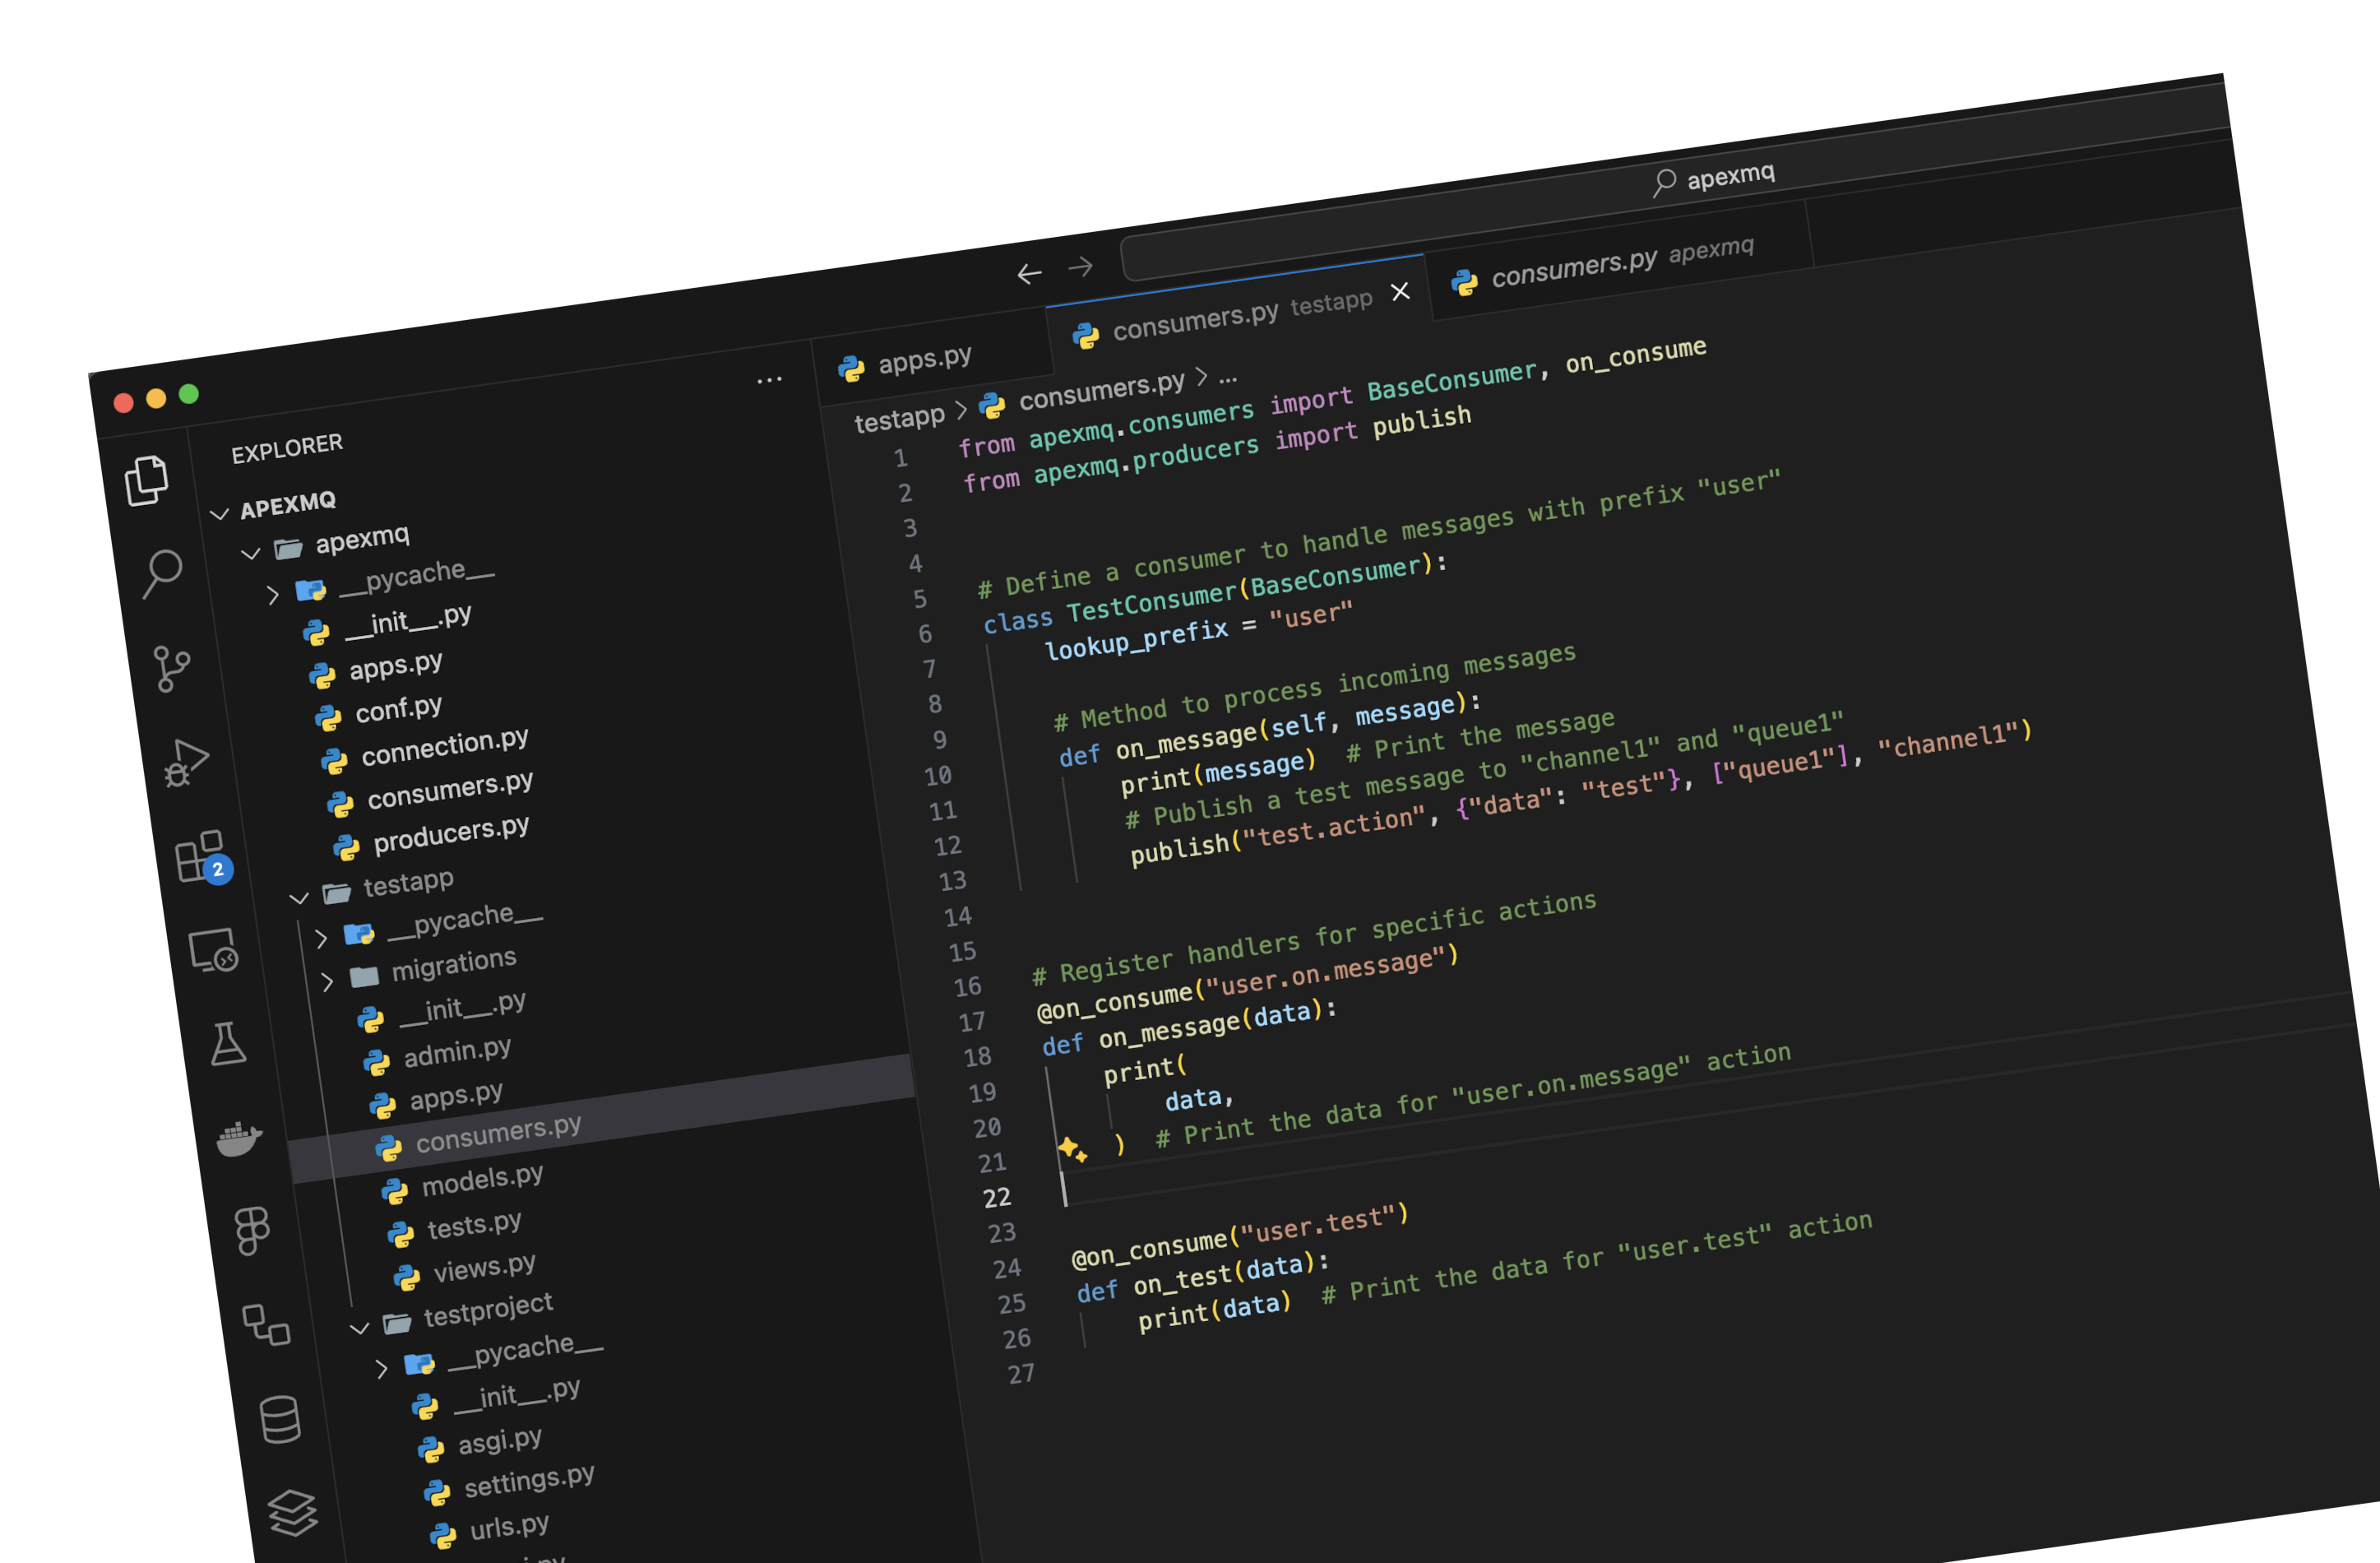Viewport: 2380px width, 1563px height.
Task: Open settings.py file
Action: coord(530,1481)
